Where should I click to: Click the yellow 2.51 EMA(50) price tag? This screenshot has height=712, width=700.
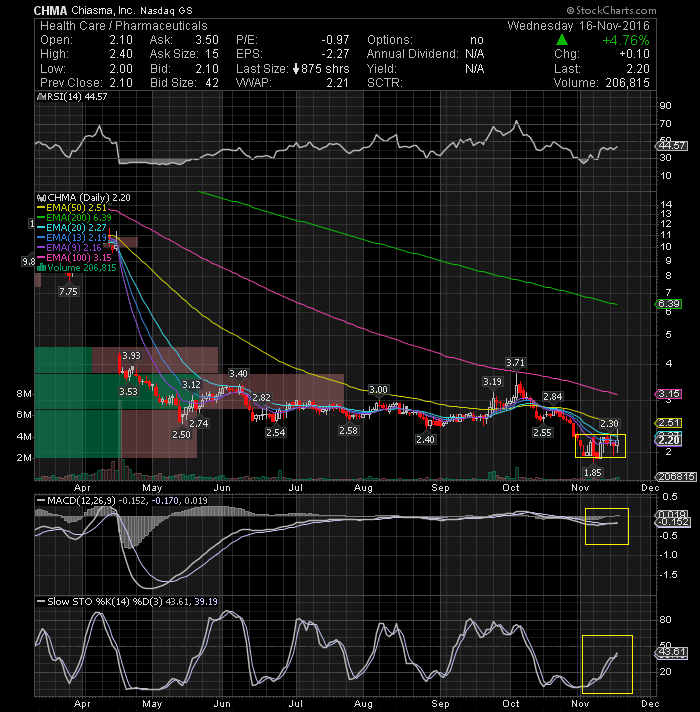click(669, 423)
